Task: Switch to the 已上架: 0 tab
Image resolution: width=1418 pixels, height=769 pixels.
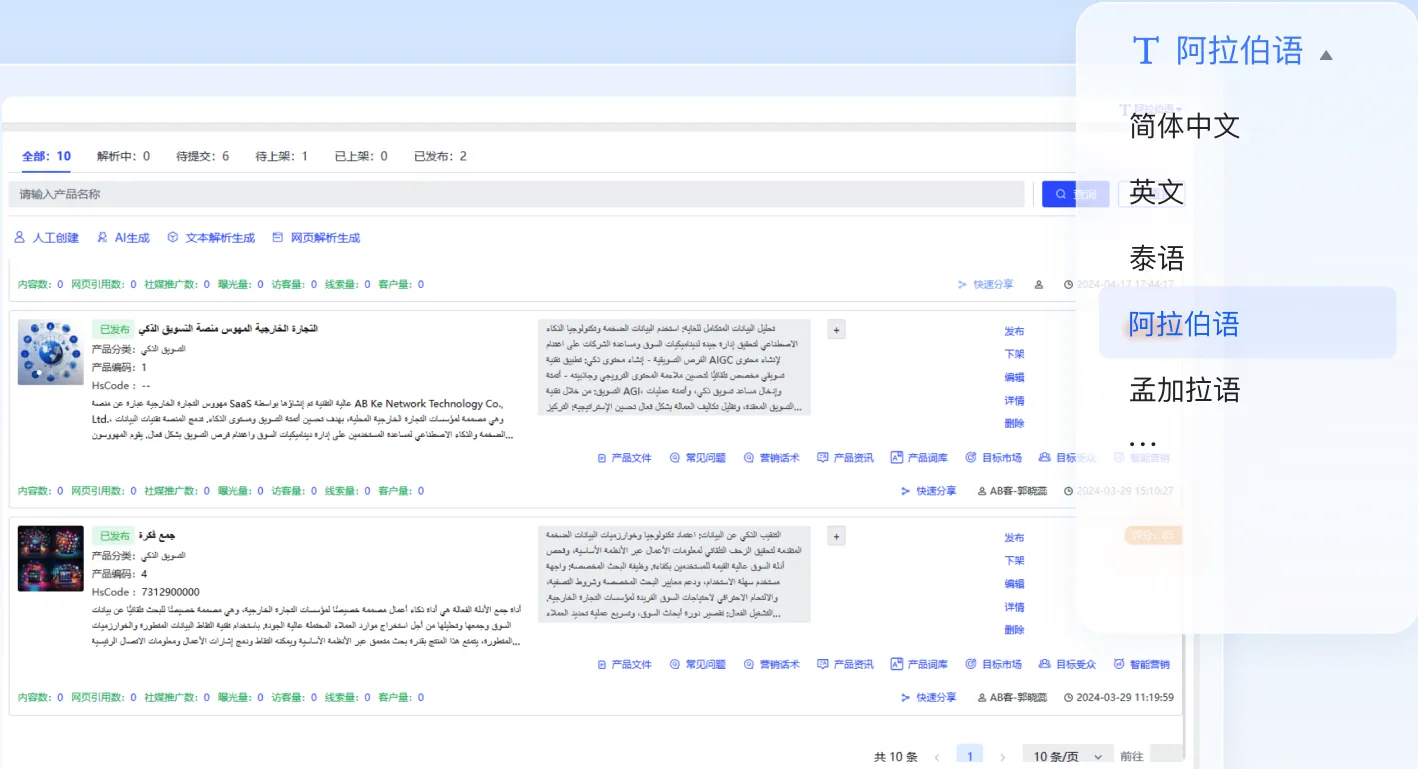Action: (x=360, y=156)
